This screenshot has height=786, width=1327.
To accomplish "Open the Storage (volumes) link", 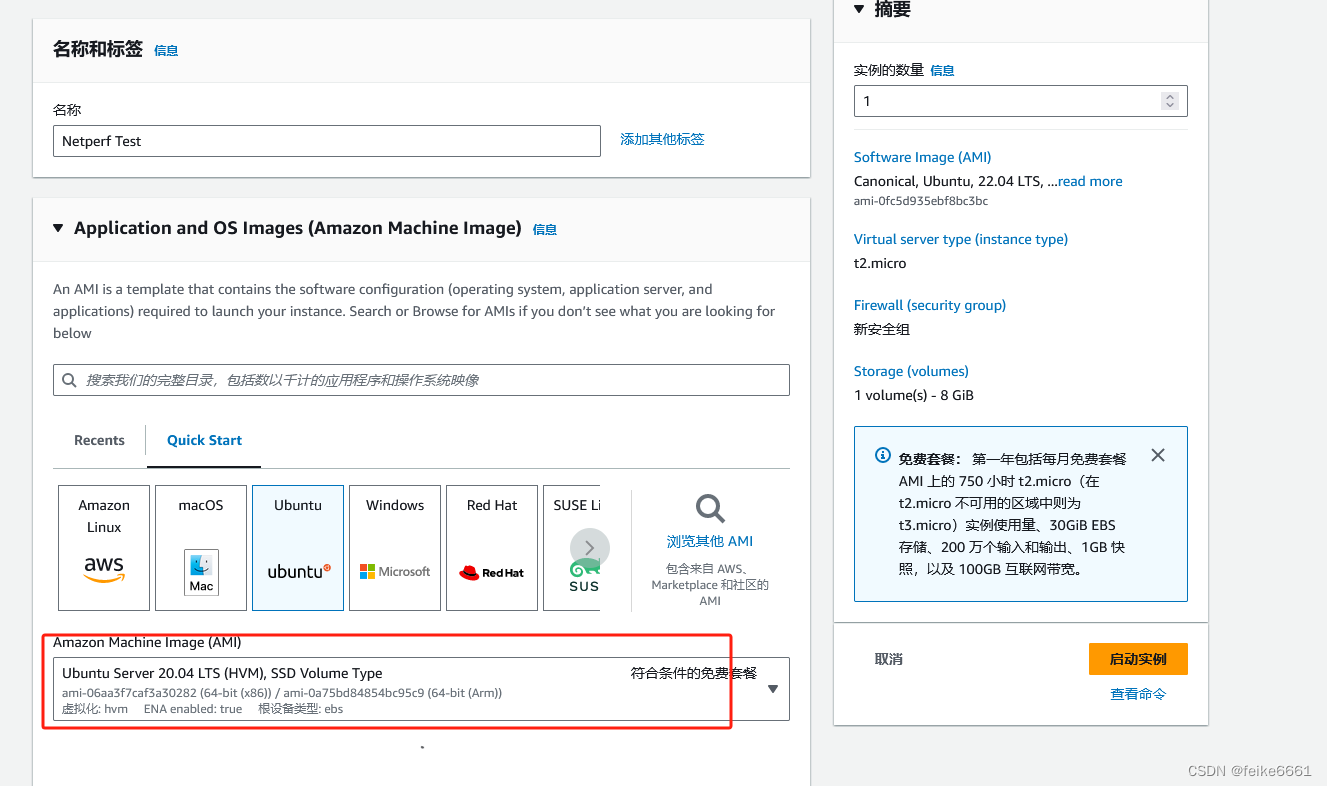I will pyautogui.click(x=911, y=371).
